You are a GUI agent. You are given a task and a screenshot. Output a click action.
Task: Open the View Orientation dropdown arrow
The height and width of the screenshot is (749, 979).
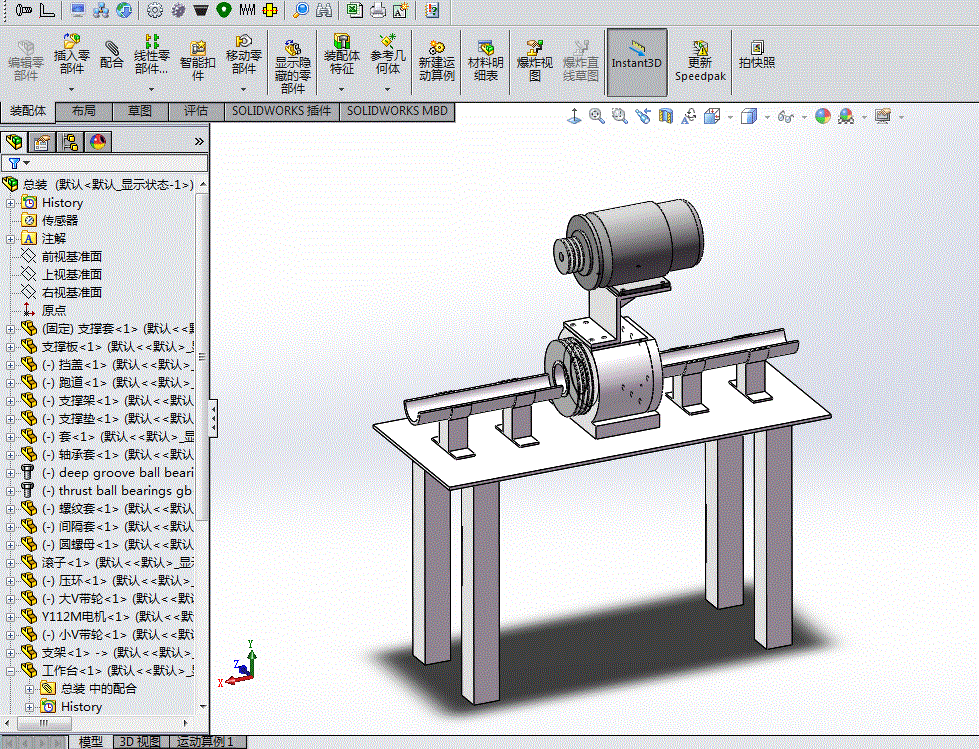731,117
